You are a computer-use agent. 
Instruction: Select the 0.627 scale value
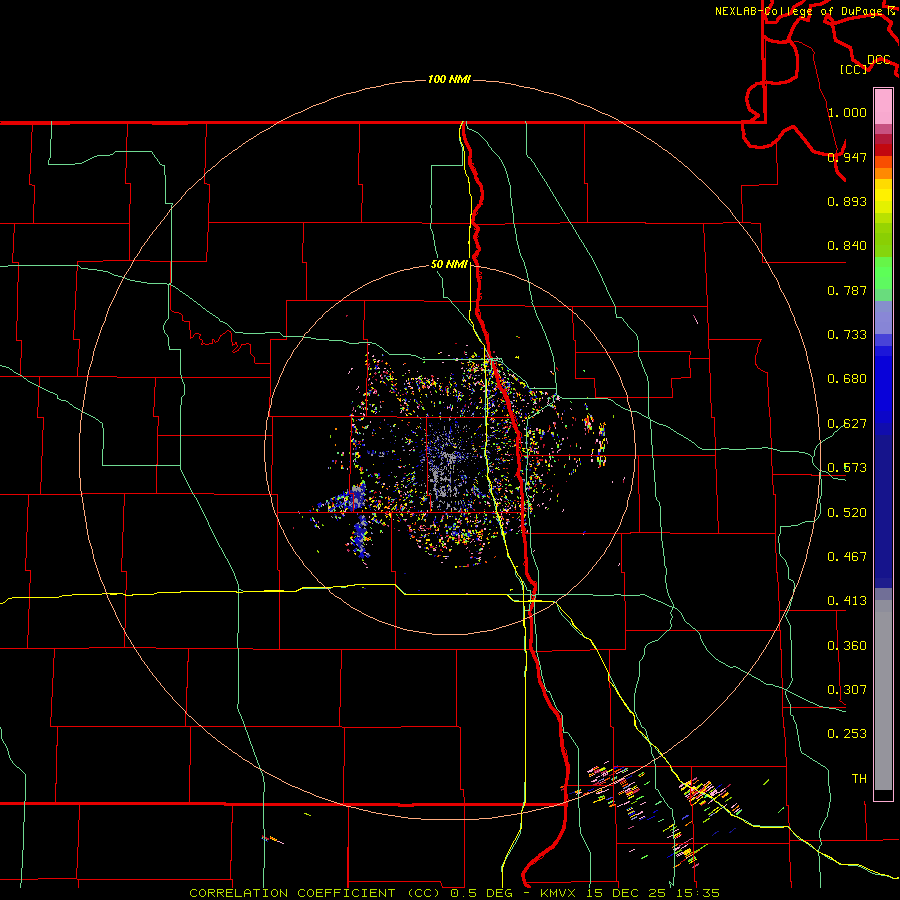[x=847, y=424]
